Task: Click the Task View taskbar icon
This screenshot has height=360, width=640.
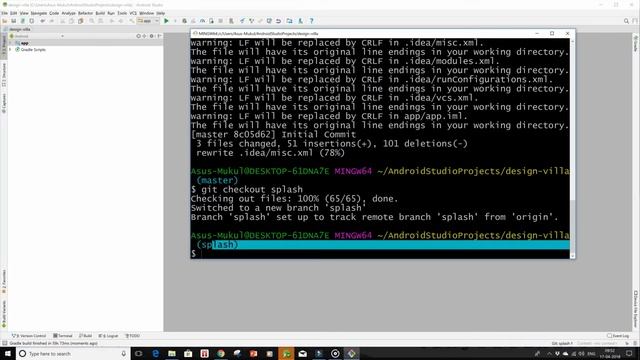Action: tap(138, 353)
